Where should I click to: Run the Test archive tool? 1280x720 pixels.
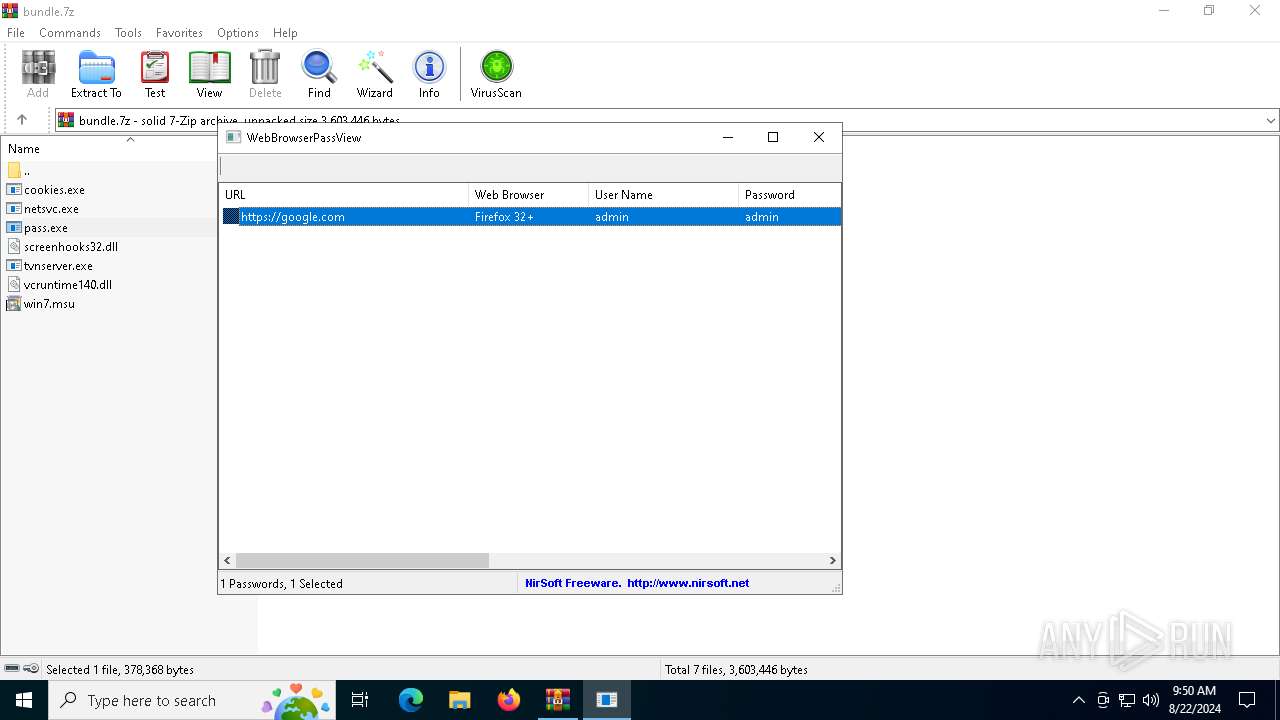pyautogui.click(x=155, y=75)
